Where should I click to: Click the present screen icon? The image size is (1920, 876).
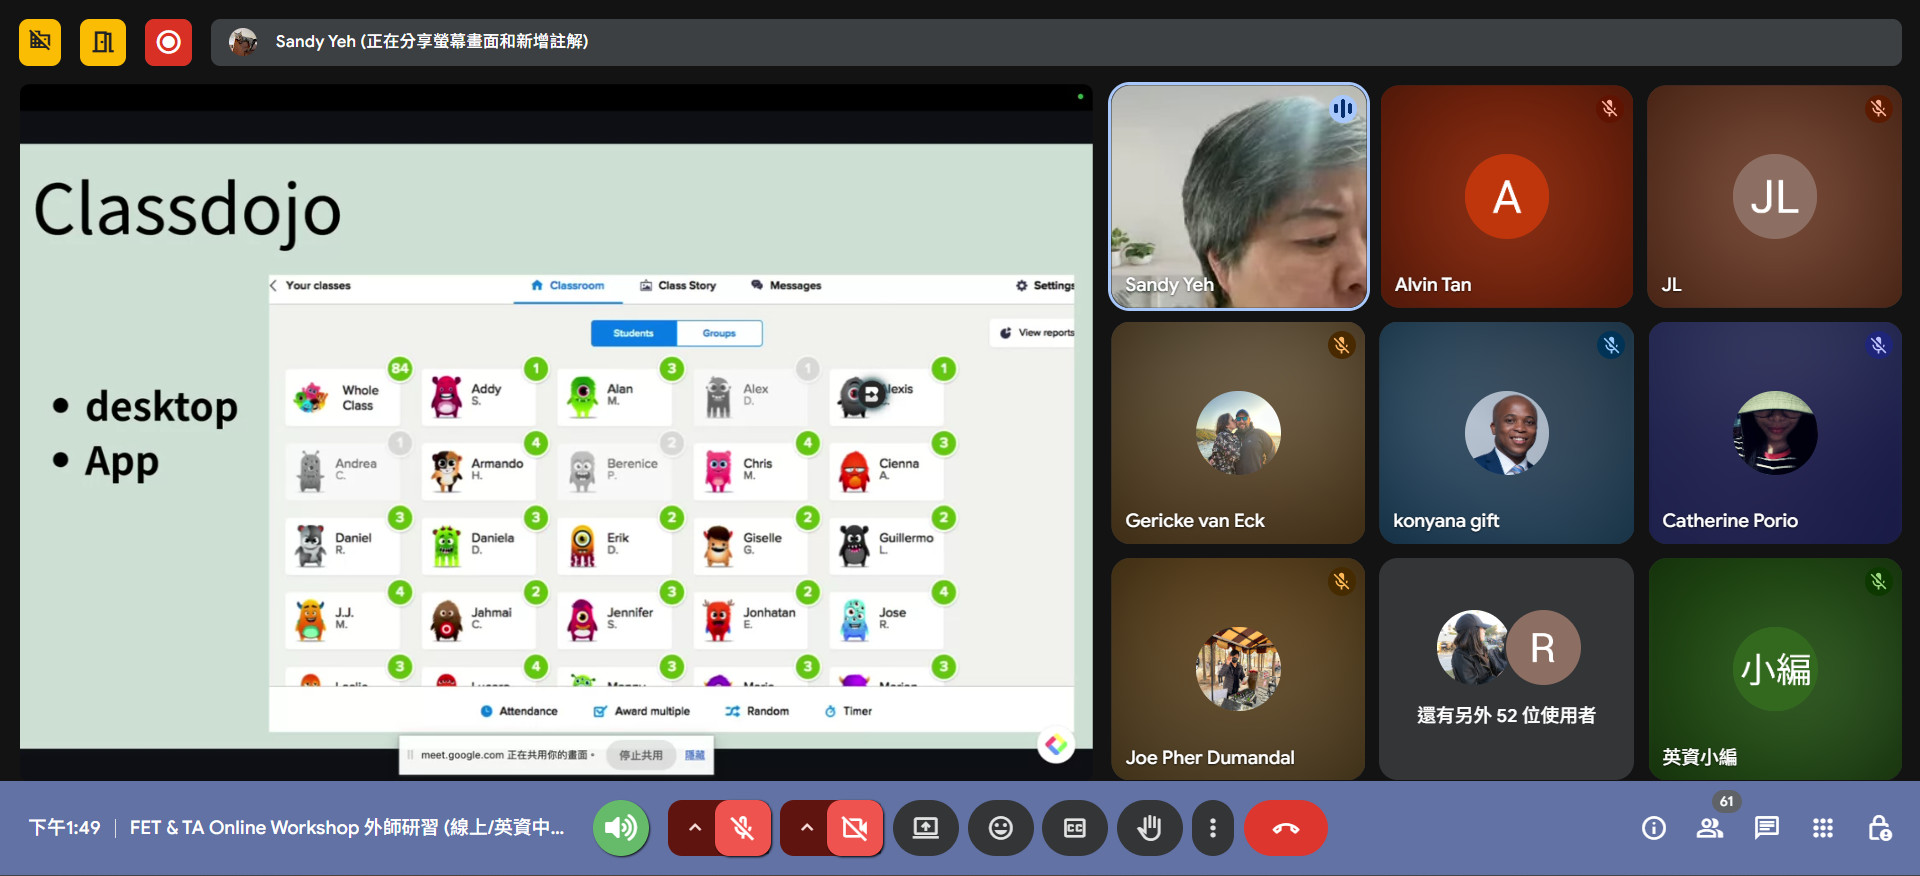(925, 828)
